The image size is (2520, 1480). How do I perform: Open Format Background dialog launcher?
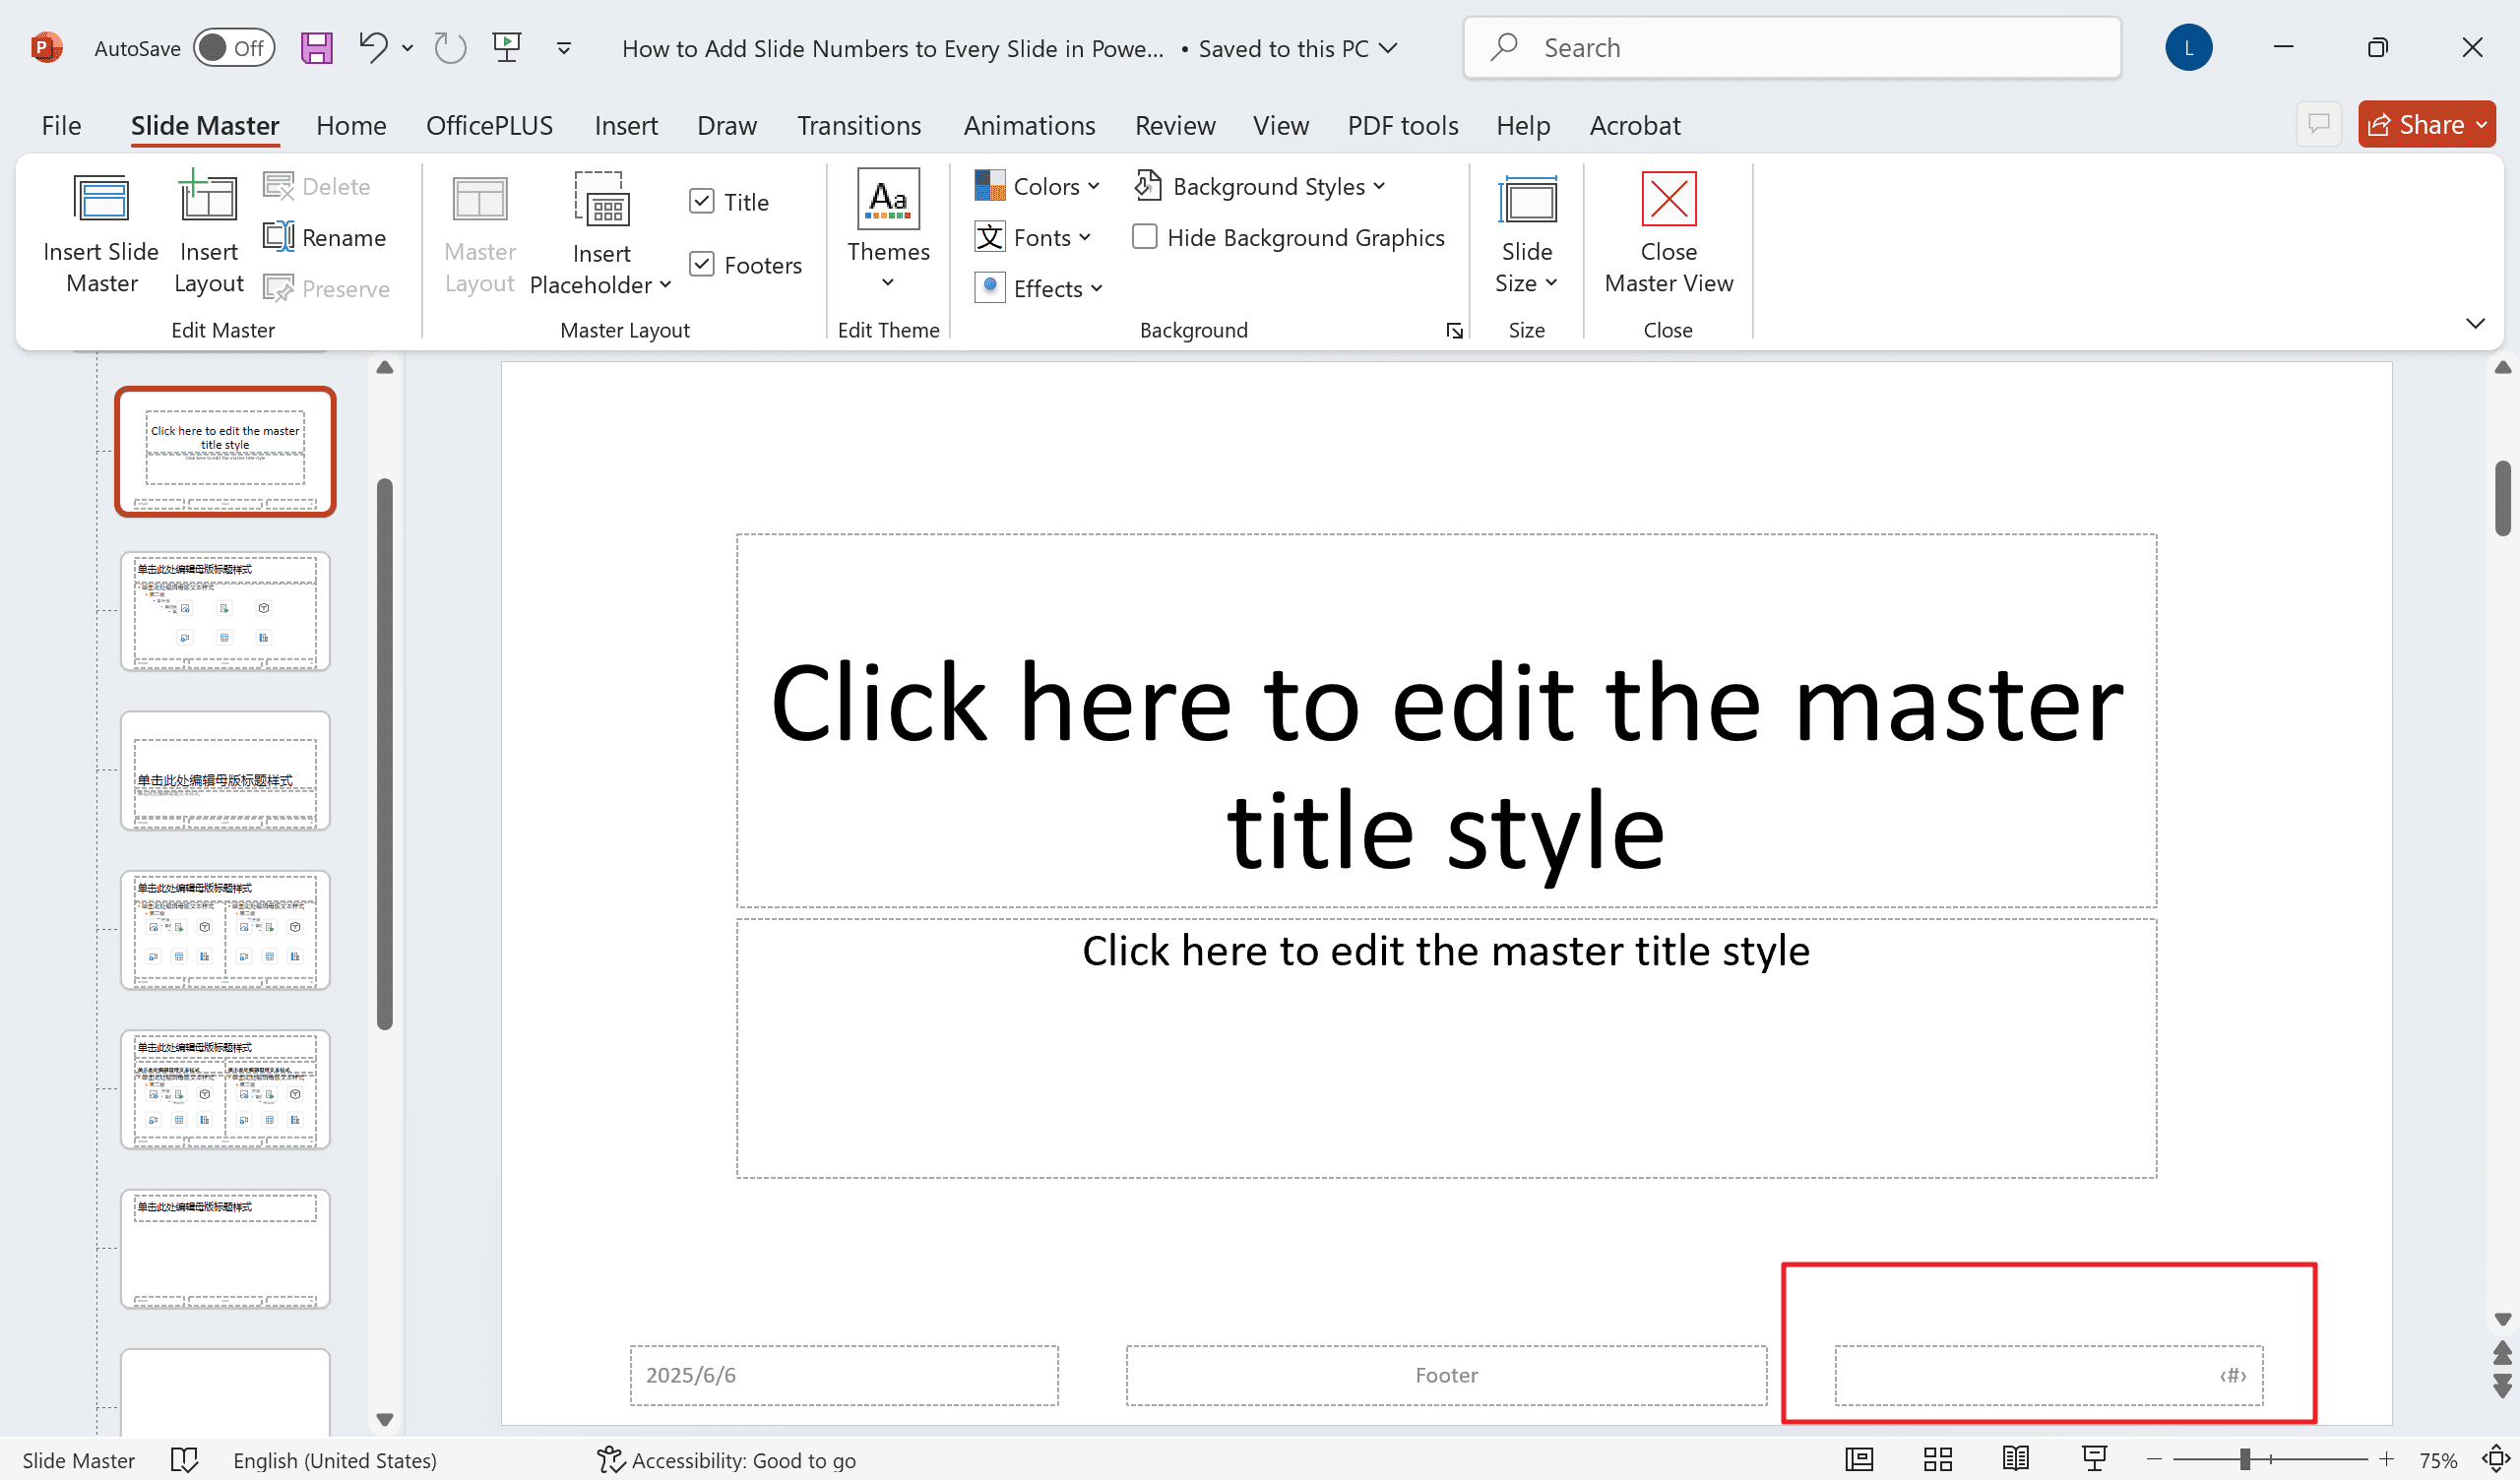[1454, 331]
